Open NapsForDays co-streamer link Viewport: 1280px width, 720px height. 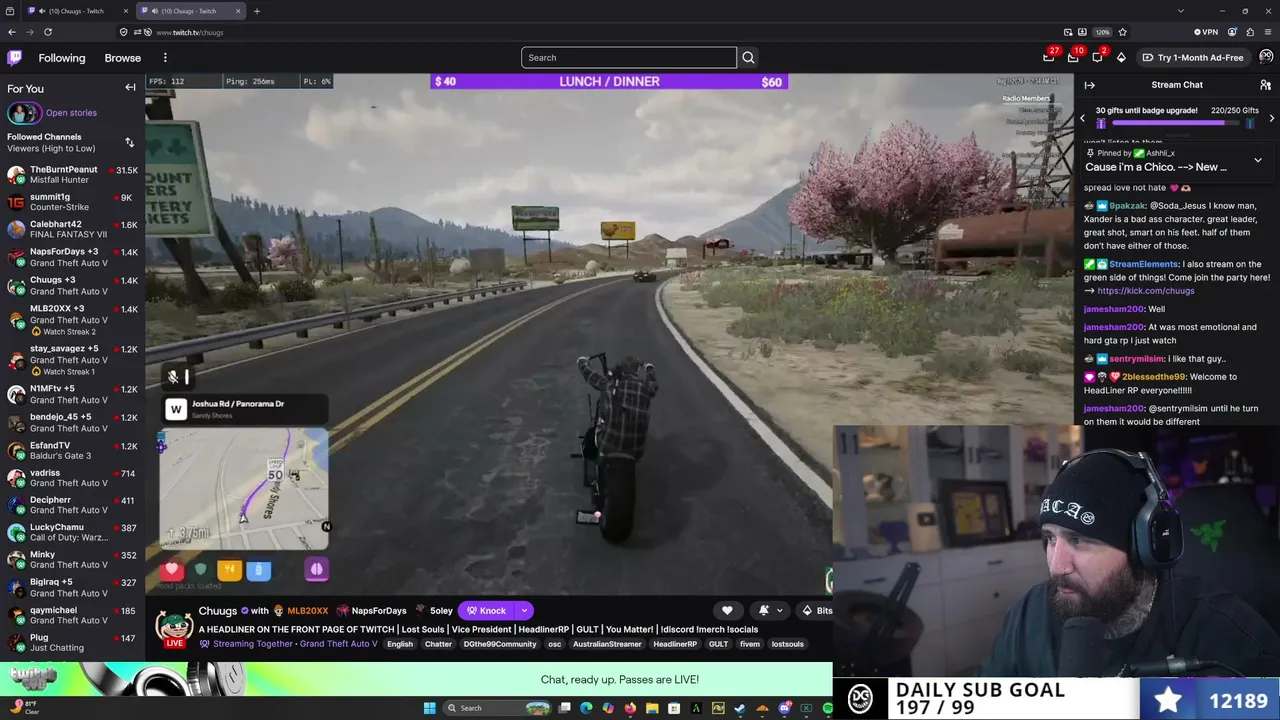(379, 611)
